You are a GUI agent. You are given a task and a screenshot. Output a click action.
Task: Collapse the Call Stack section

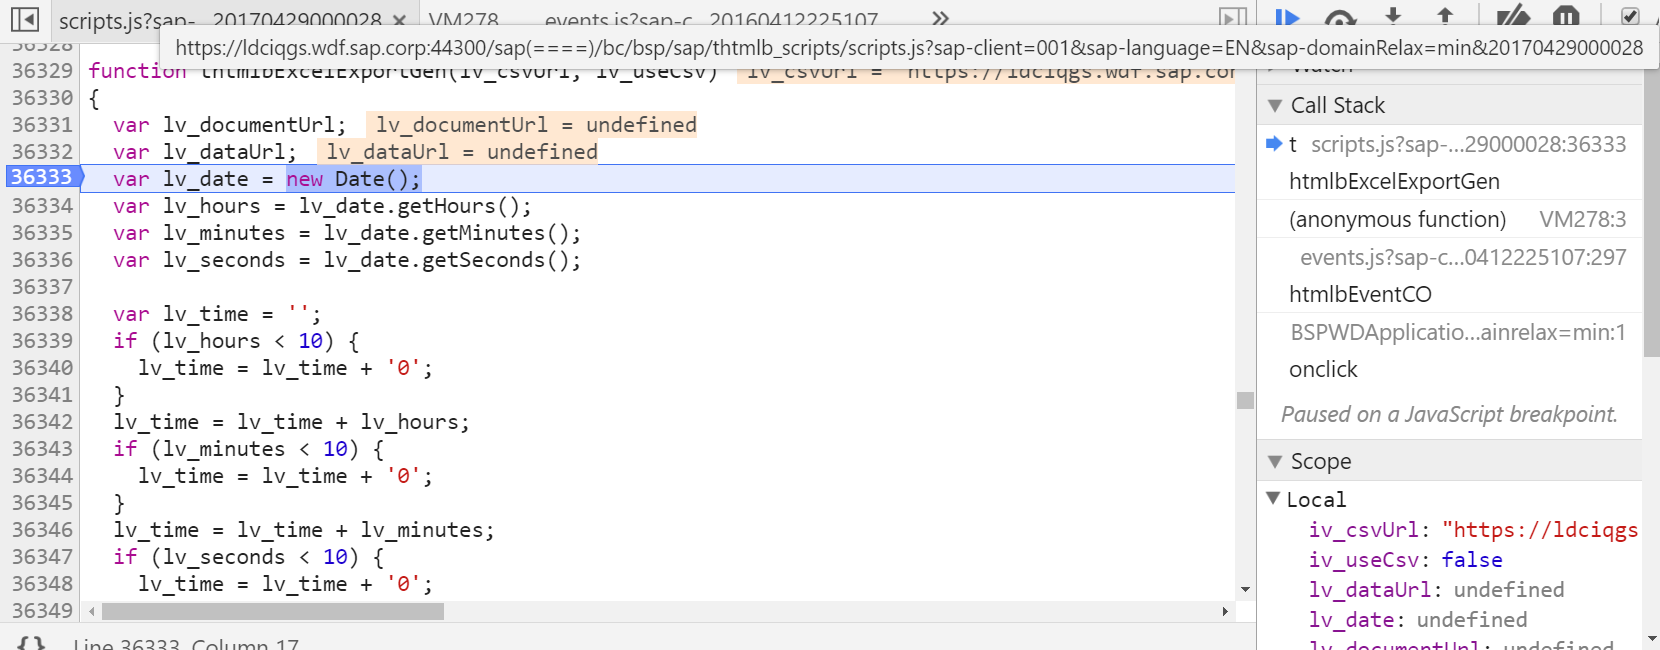pos(1274,105)
